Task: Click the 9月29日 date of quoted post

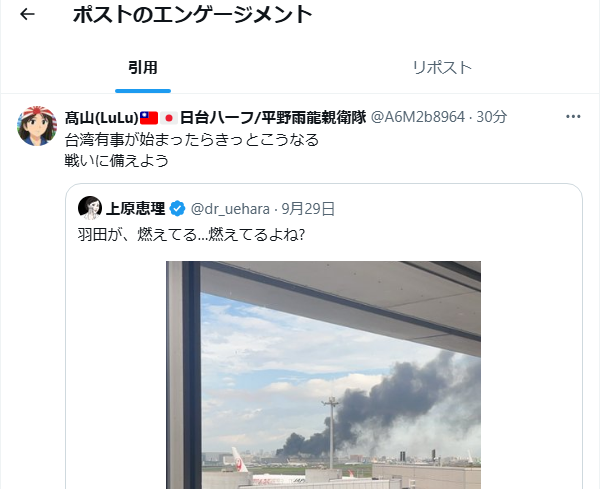Action: click(x=308, y=209)
